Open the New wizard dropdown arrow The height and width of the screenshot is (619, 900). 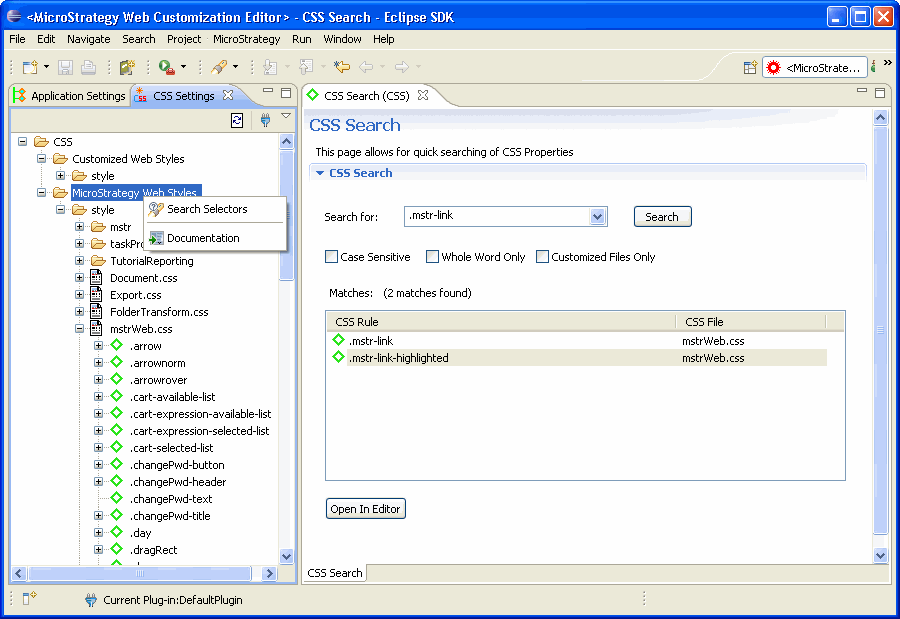(x=46, y=67)
